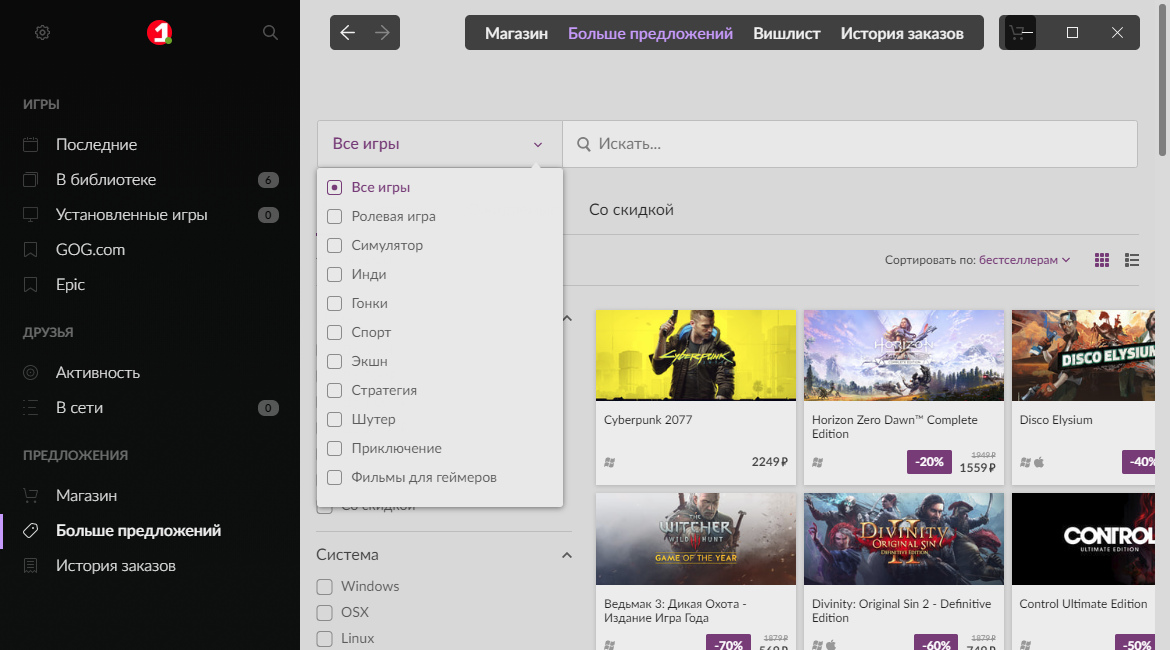Screen dimensions: 1170x650
Task: Open the Вишлист tab
Action: coord(786,33)
